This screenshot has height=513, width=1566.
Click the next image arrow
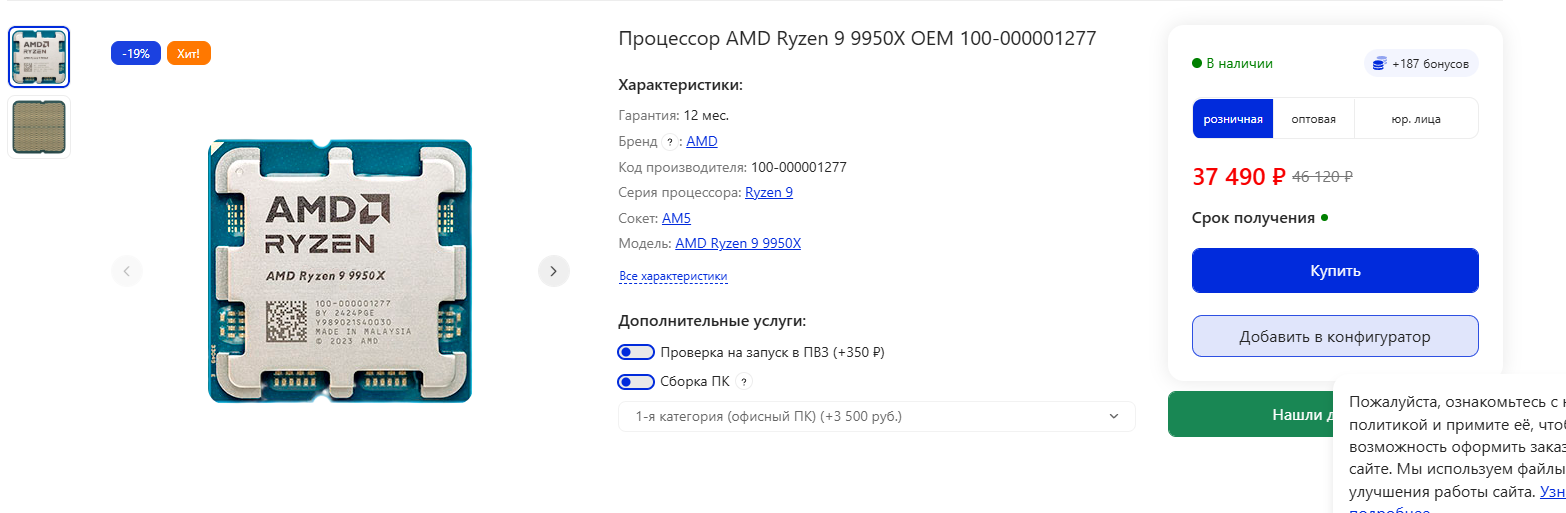click(x=553, y=270)
